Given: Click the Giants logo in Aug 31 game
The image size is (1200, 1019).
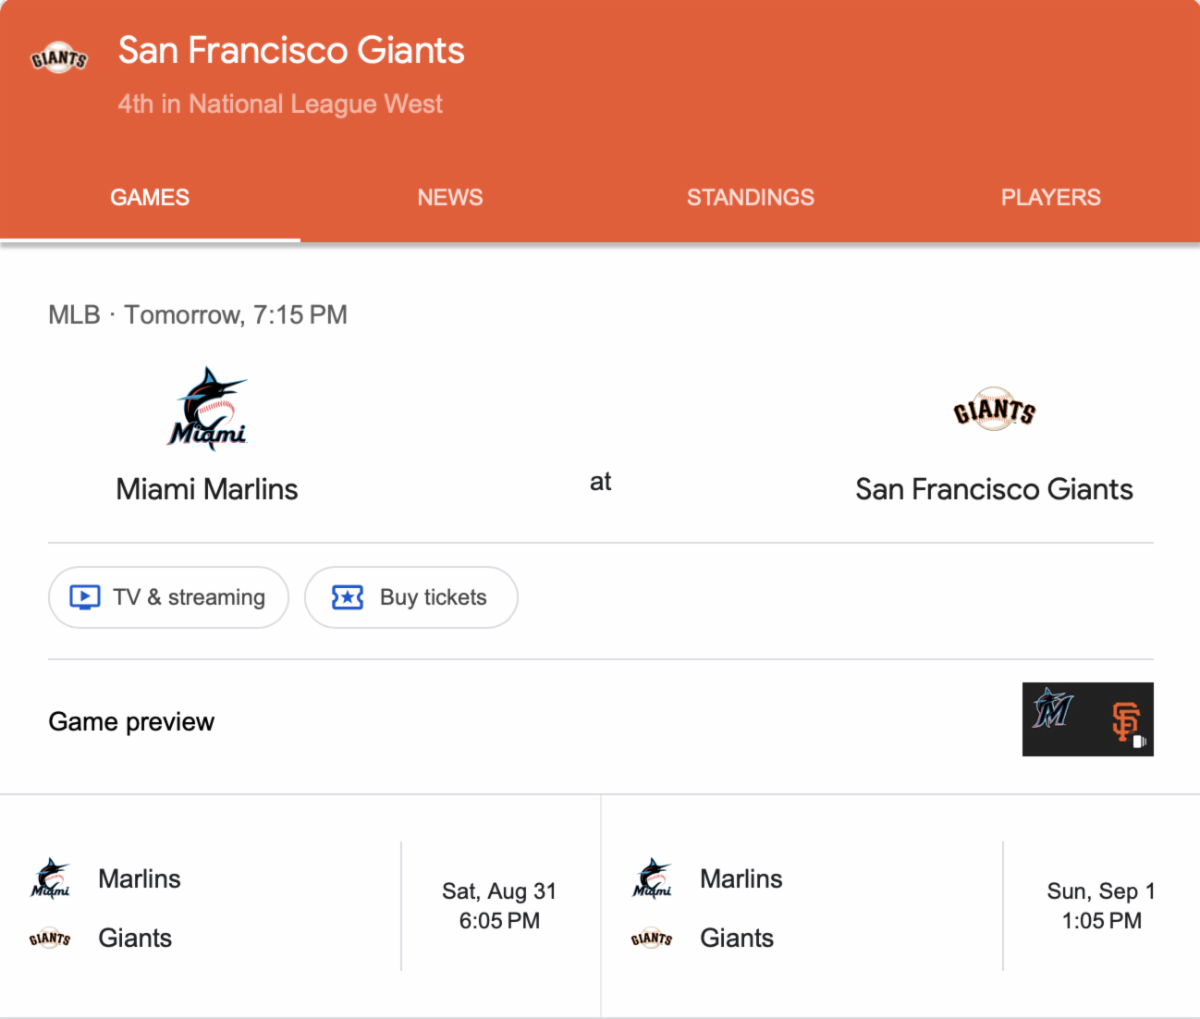Looking at the screenshot, I should pos(50,938).
